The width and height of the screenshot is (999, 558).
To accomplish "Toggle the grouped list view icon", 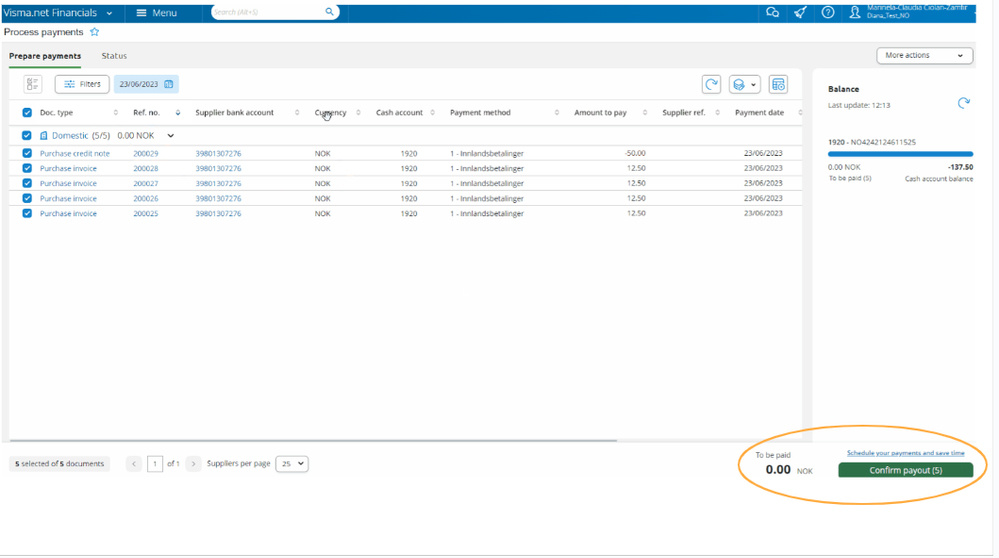I will coord(32,84).
